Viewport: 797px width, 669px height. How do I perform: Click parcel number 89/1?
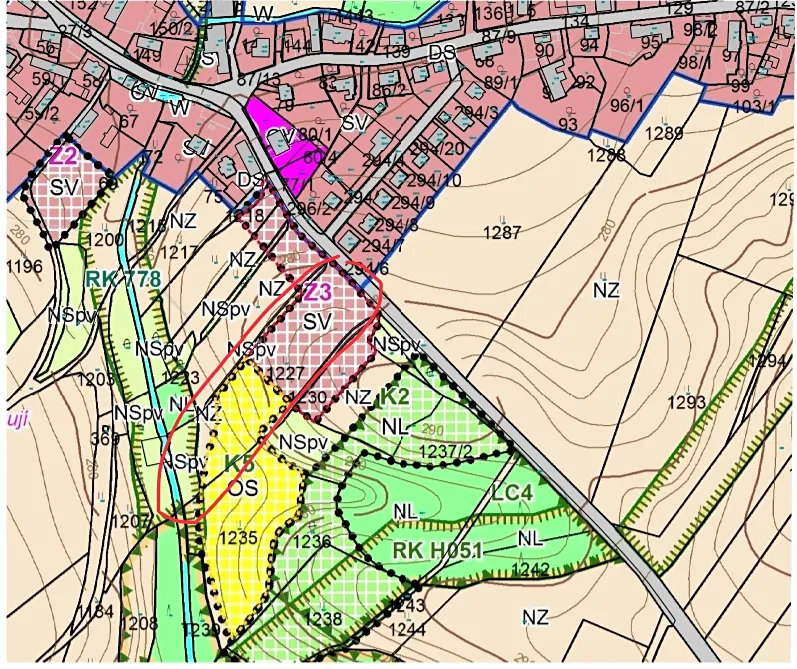tap(500, 82)
